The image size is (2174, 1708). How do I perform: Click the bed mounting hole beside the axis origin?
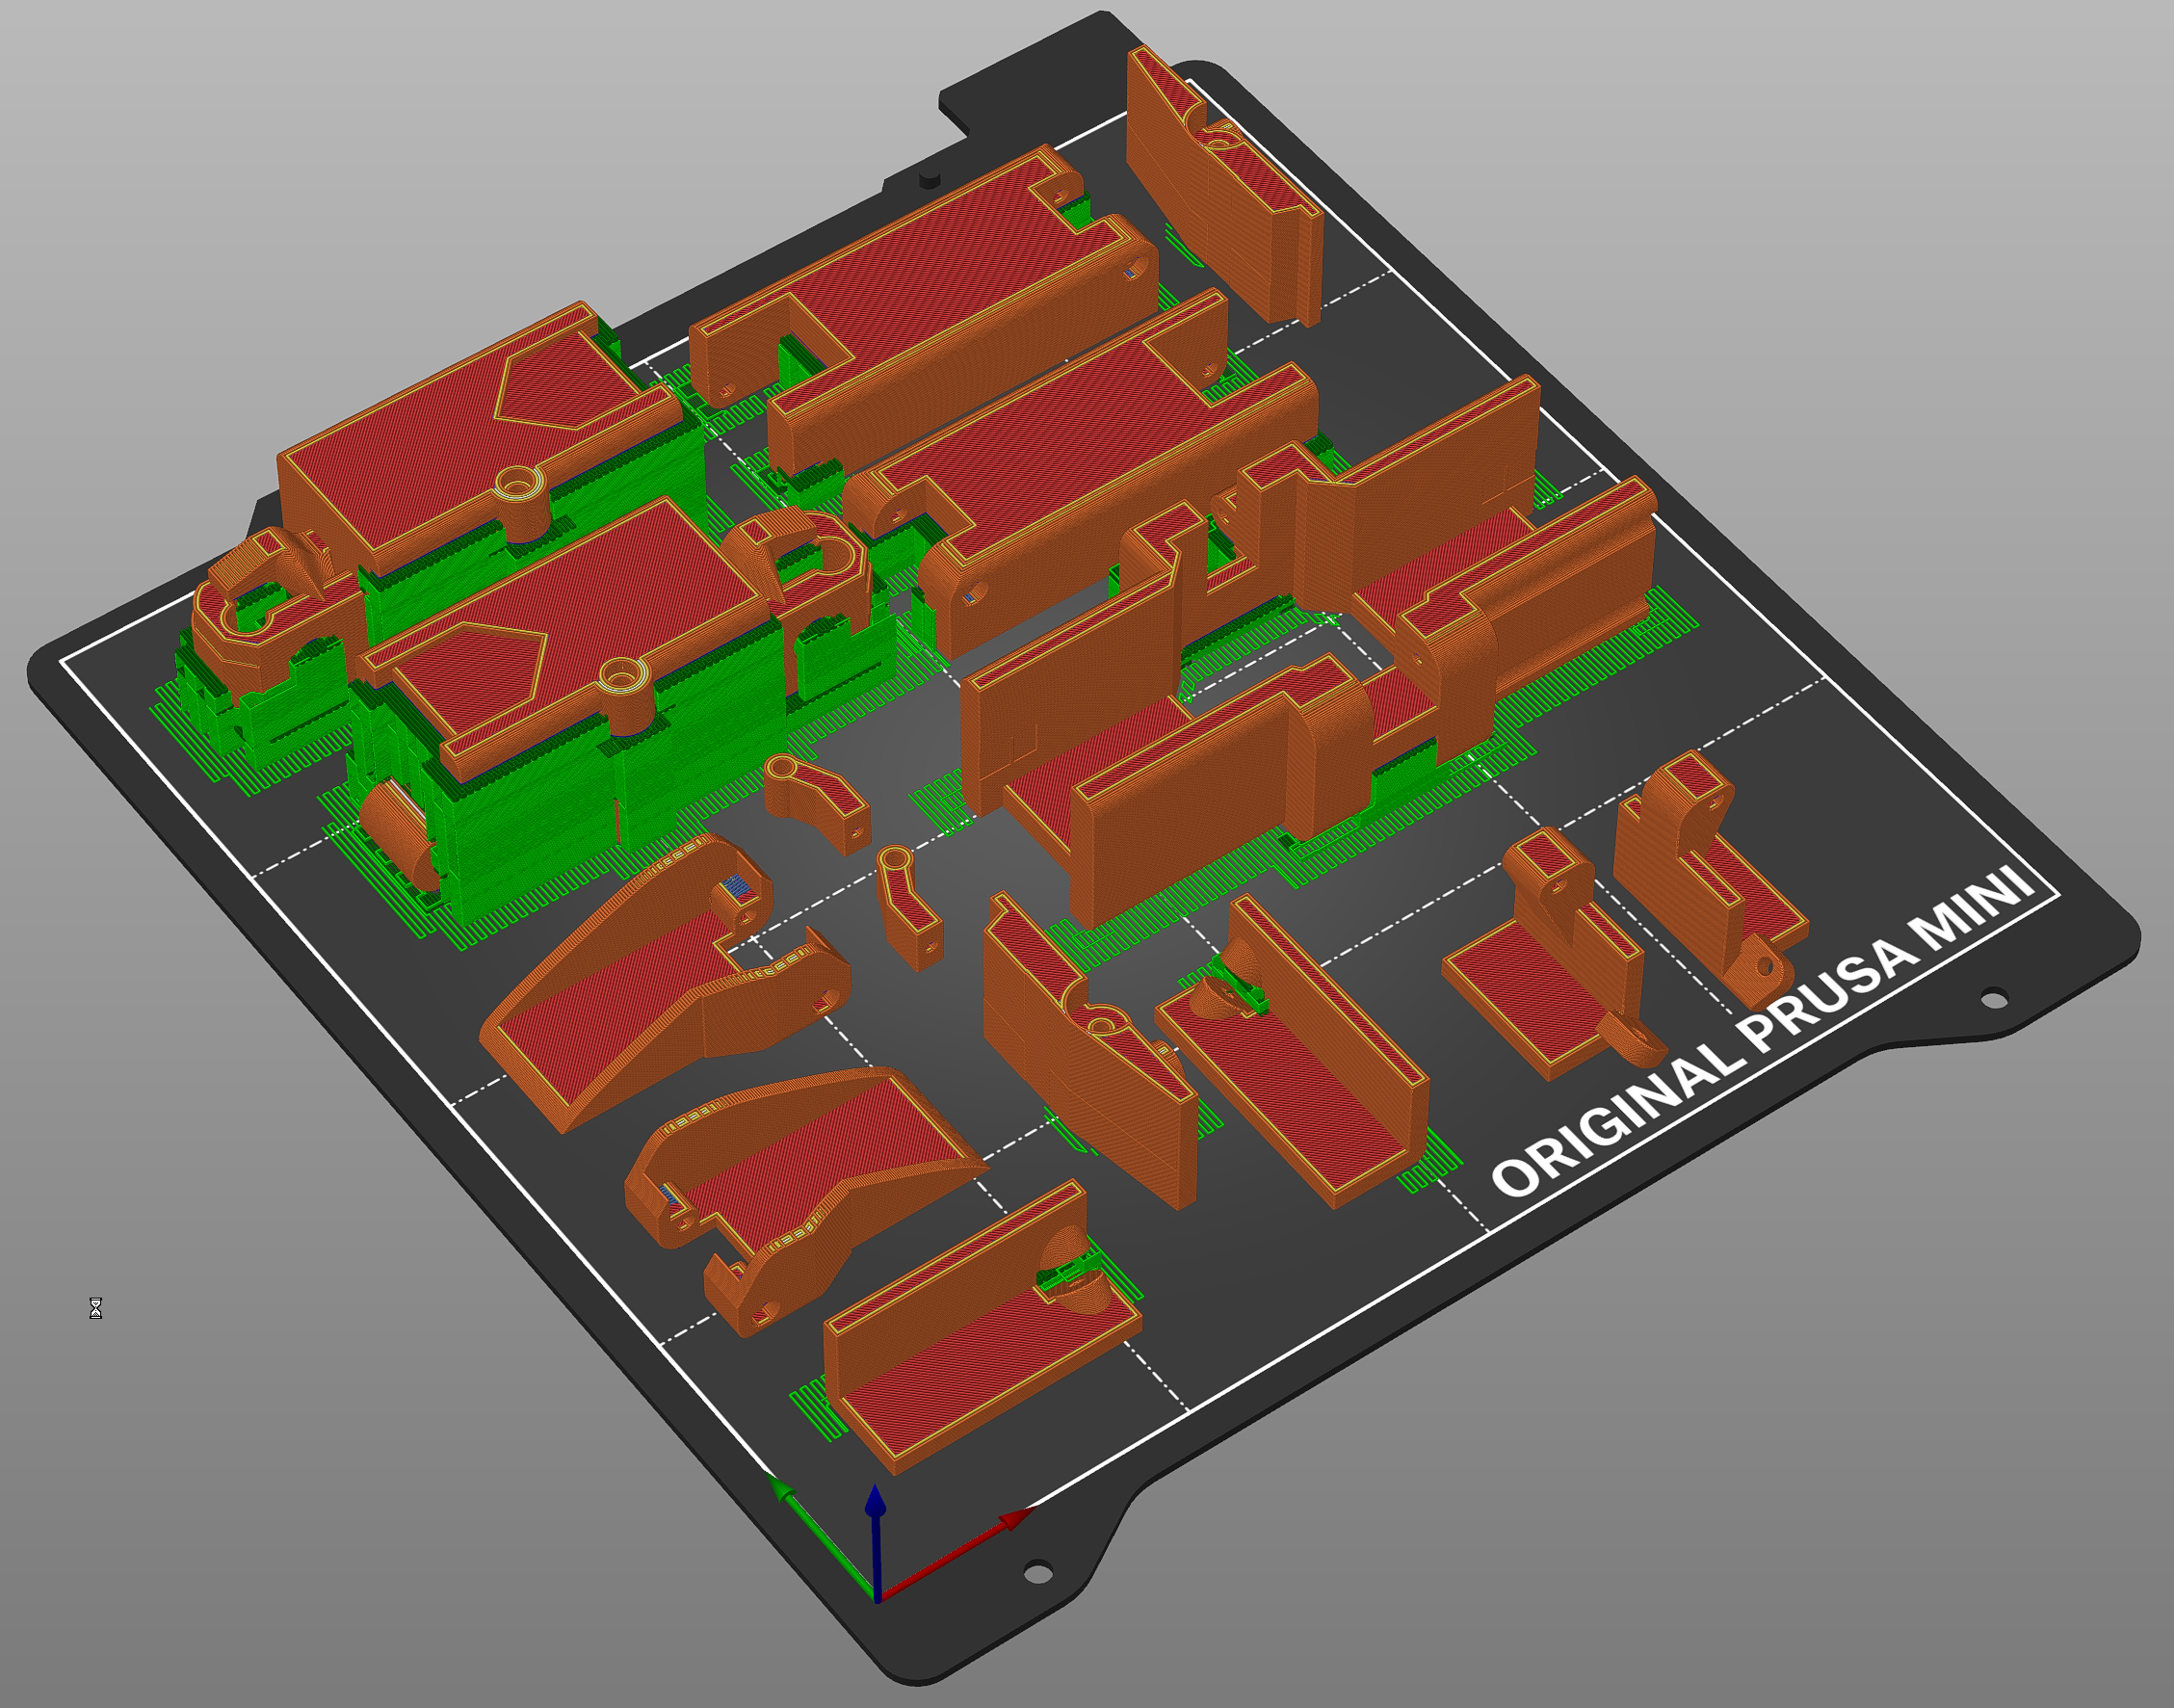(1038, 1572)
